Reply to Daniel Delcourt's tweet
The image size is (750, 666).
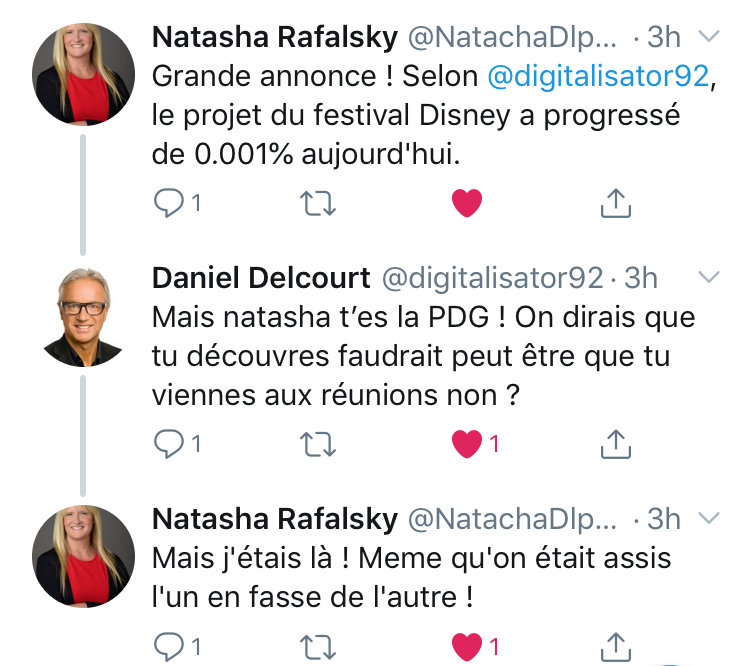171,443
